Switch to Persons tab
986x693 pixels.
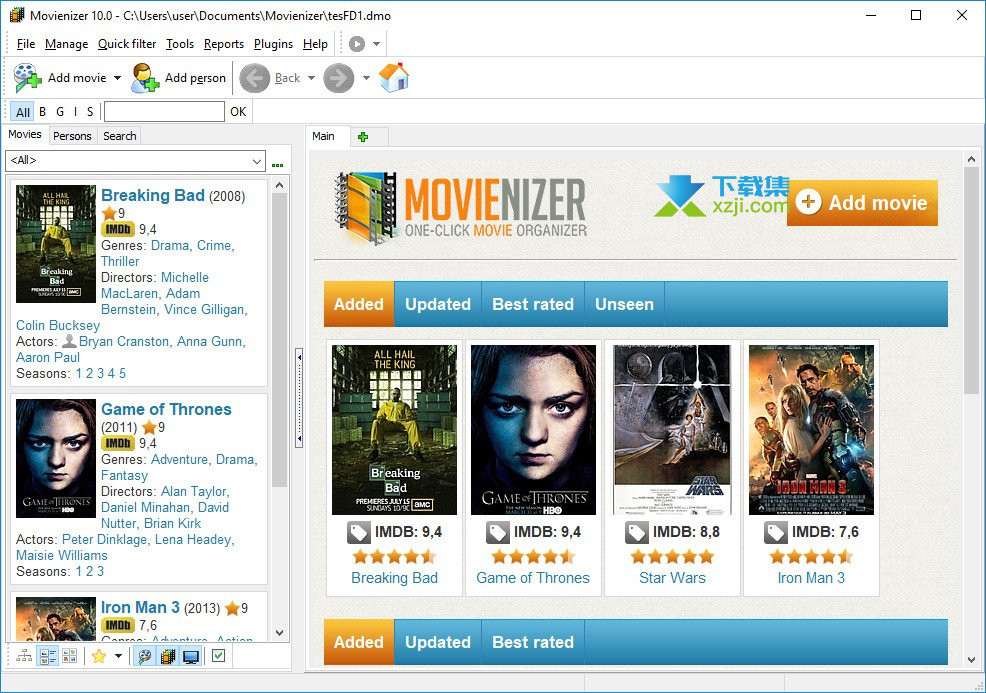(x=72, y=136)
